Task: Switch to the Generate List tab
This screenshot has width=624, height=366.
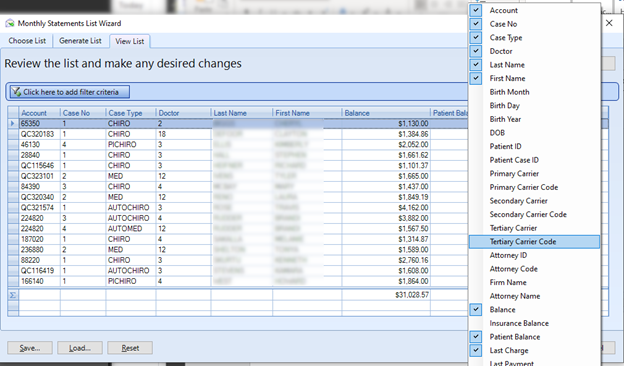Action: click(x=80, y=41)
